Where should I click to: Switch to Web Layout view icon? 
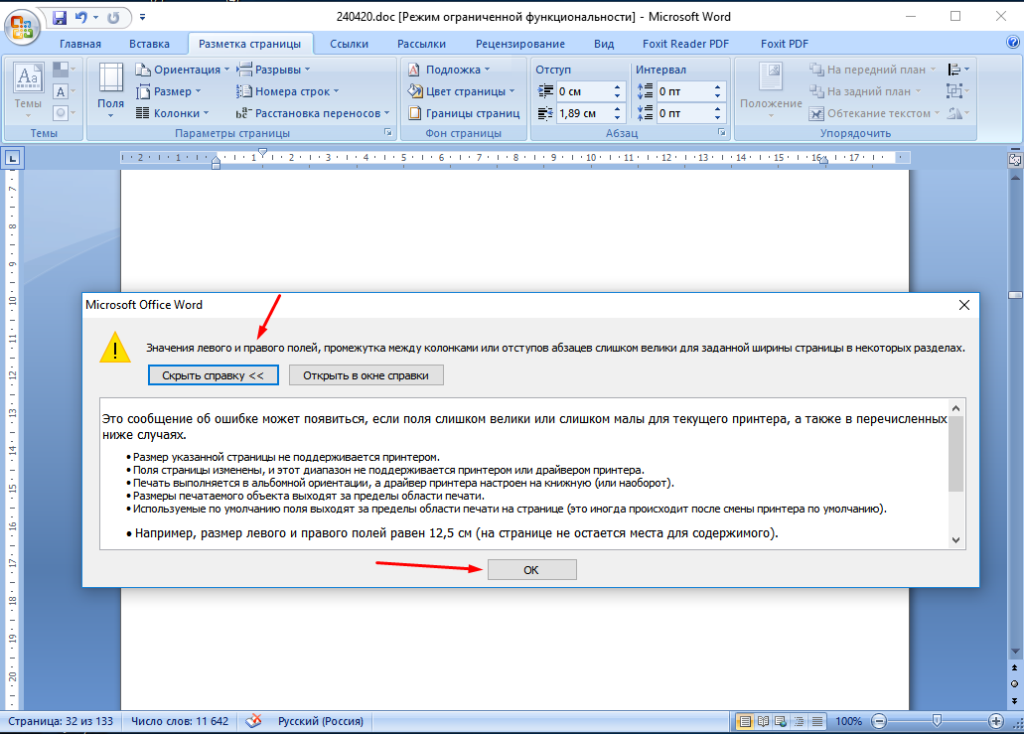(780, 722)
